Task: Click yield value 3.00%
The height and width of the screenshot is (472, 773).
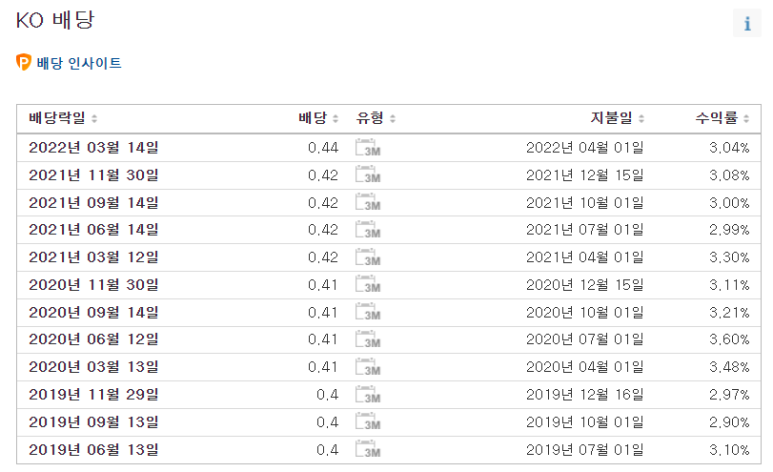Action: 729,203
